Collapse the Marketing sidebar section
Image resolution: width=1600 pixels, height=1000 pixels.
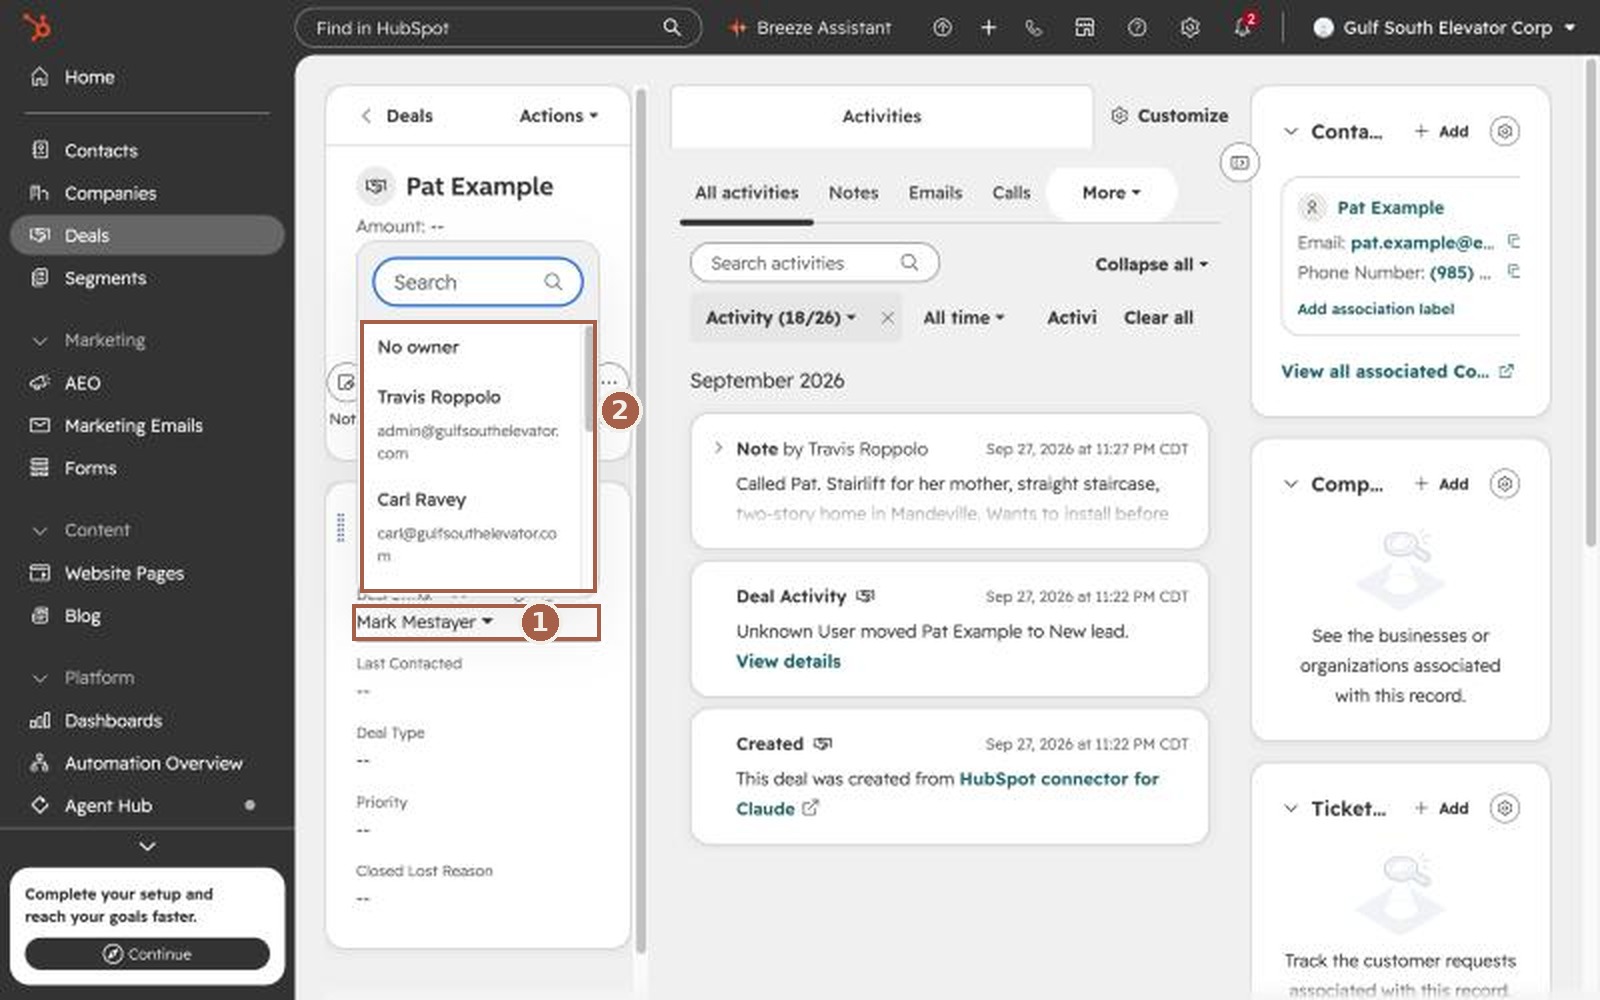[40, 341]
